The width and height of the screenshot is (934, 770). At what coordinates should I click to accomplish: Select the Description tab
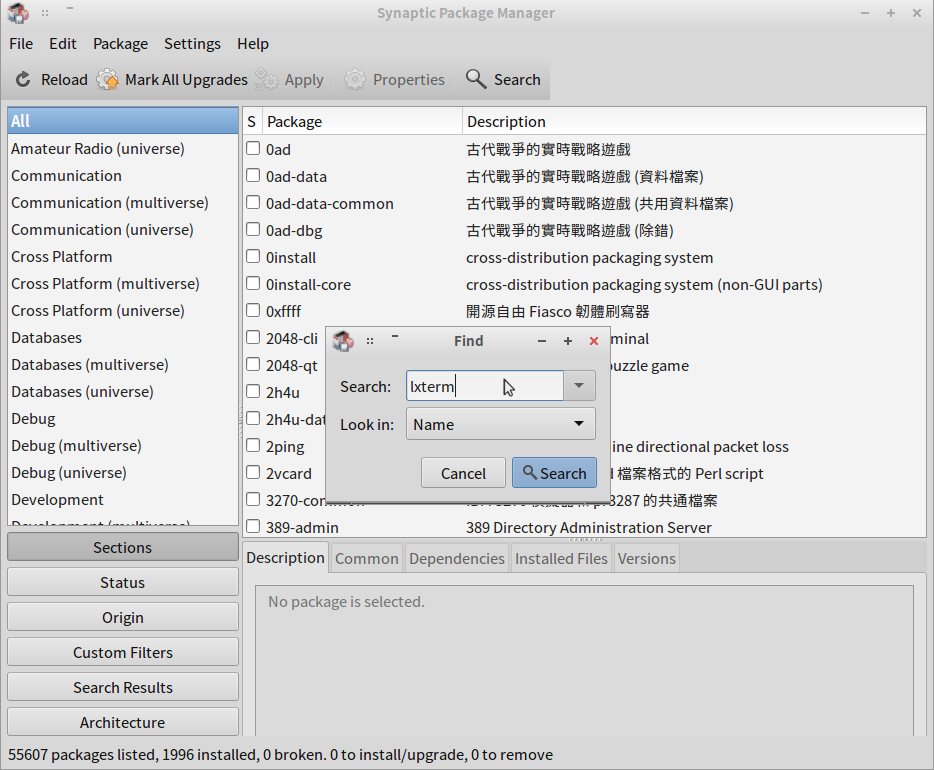coord(285,557)
